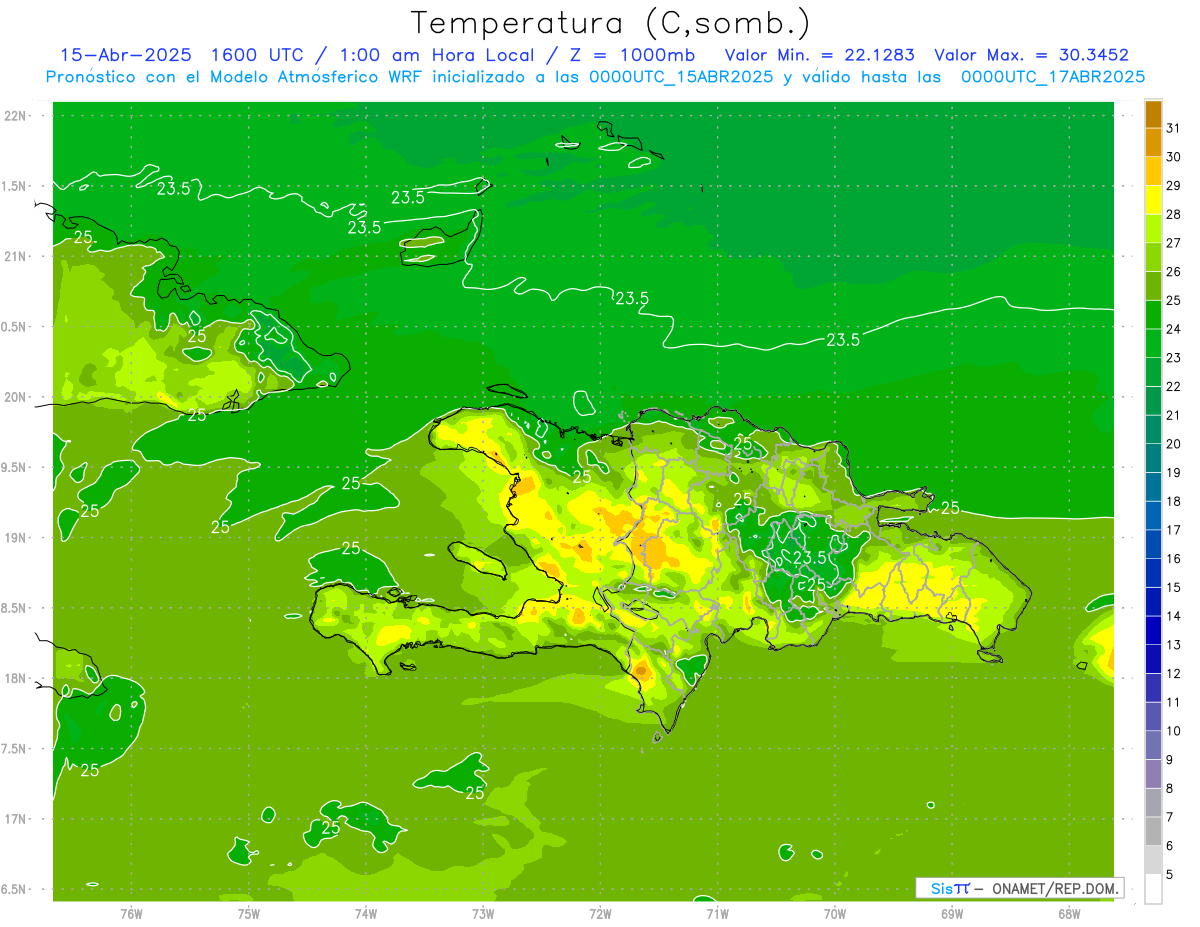The height and width of the screenshot is (927, 1200).
Task: Click the "69W" longitude axis label
Action: click(x=951, y=914)
